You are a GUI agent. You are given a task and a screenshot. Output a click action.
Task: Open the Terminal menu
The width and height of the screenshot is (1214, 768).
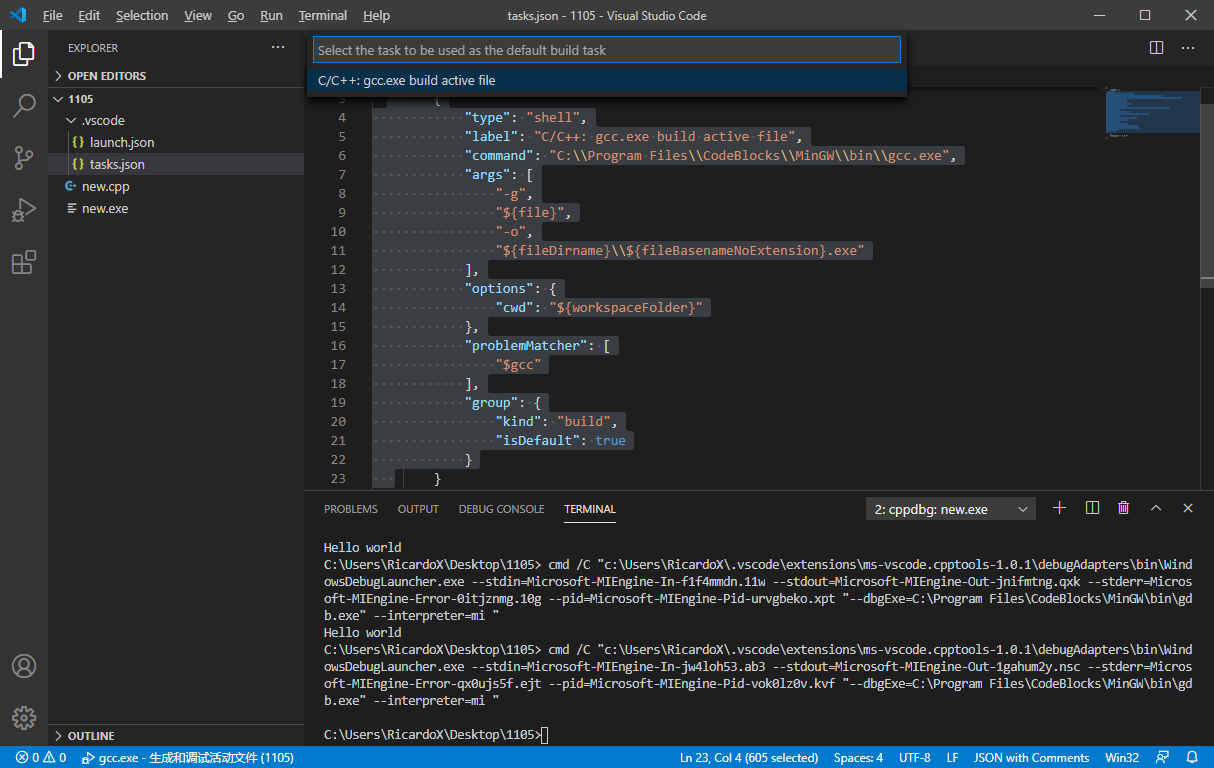click(x=322, y=16)
